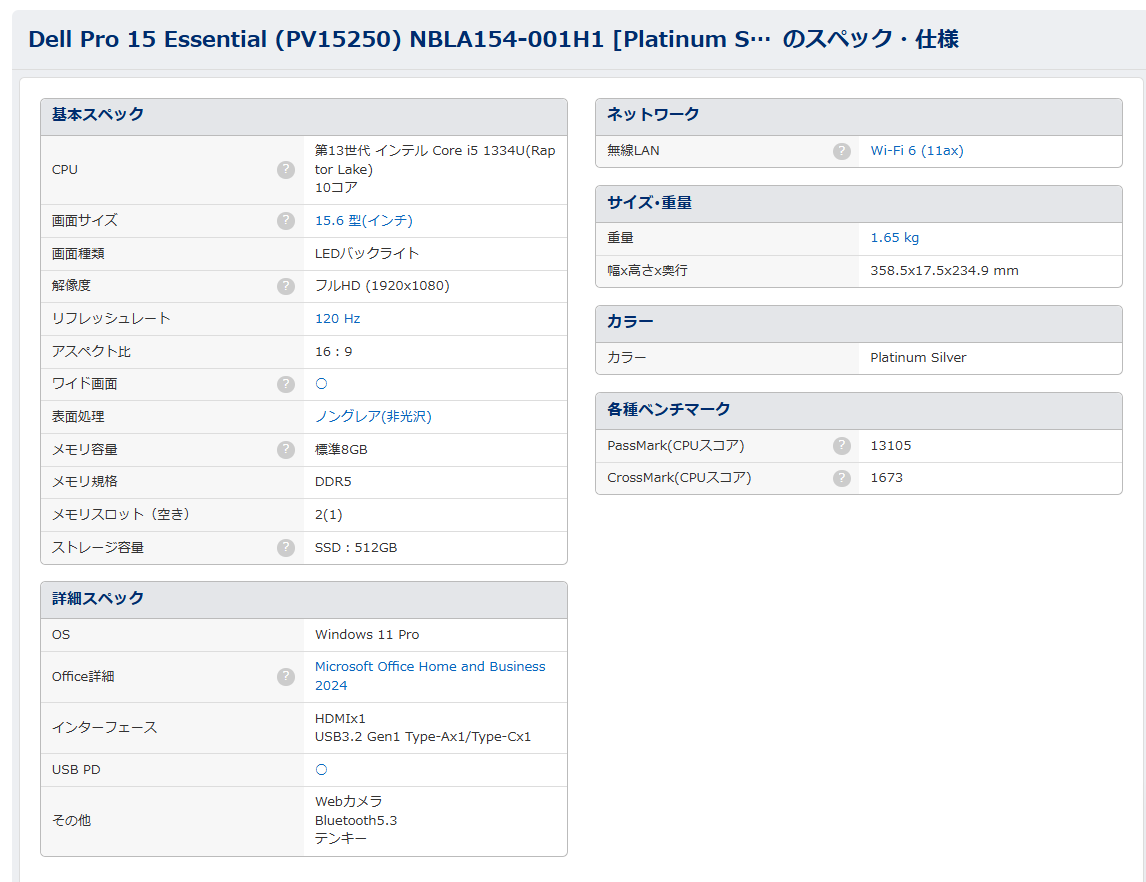Image resolution: width=1146 pixels, height=882 pixels.
Task: Select the PassMark score 13105
Action: (x=891, y=446)
